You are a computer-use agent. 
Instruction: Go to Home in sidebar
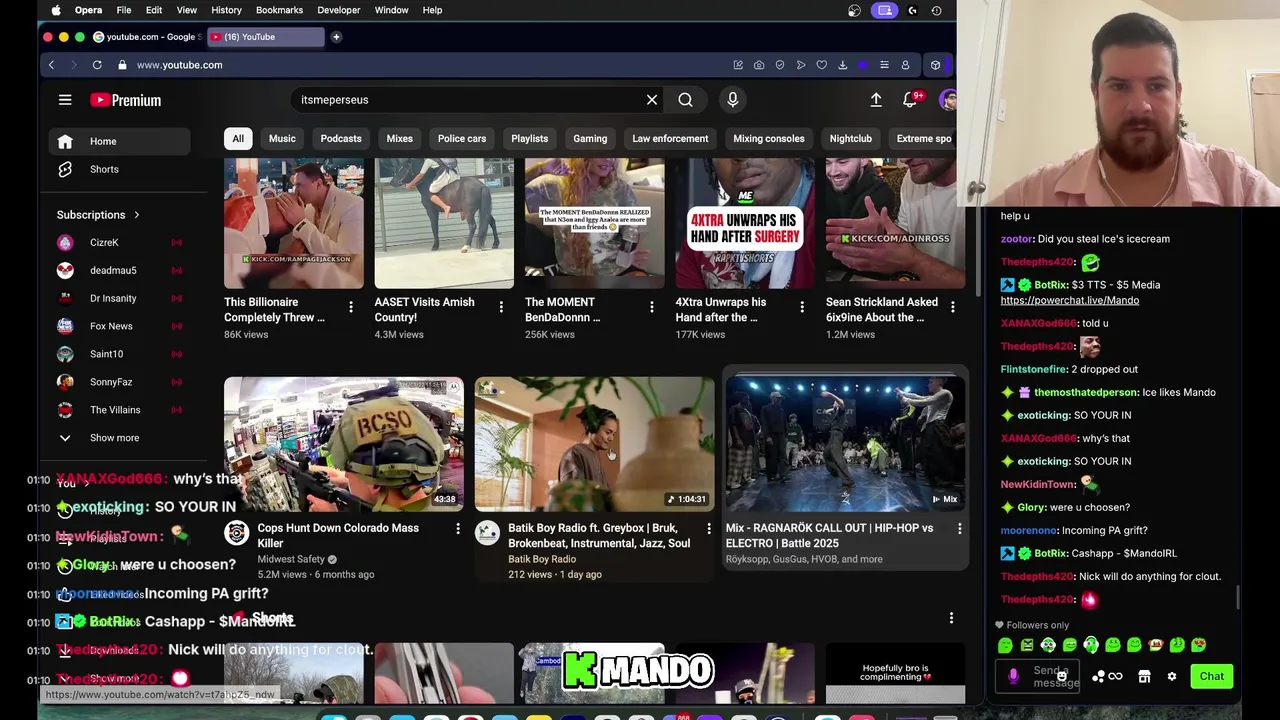click(x=120, y=142)
